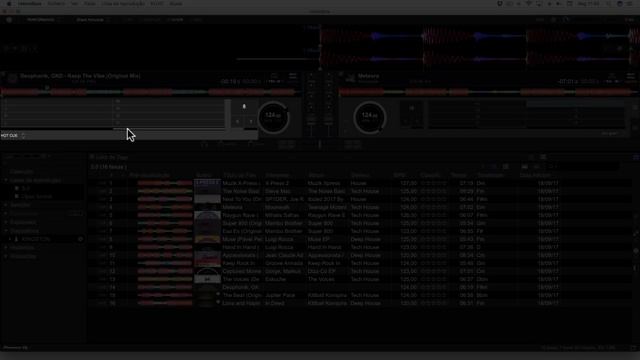The width and height of the screenshot is (640, 360).
Task: Sort by the Intérprete column header
Action: (278, 175)
